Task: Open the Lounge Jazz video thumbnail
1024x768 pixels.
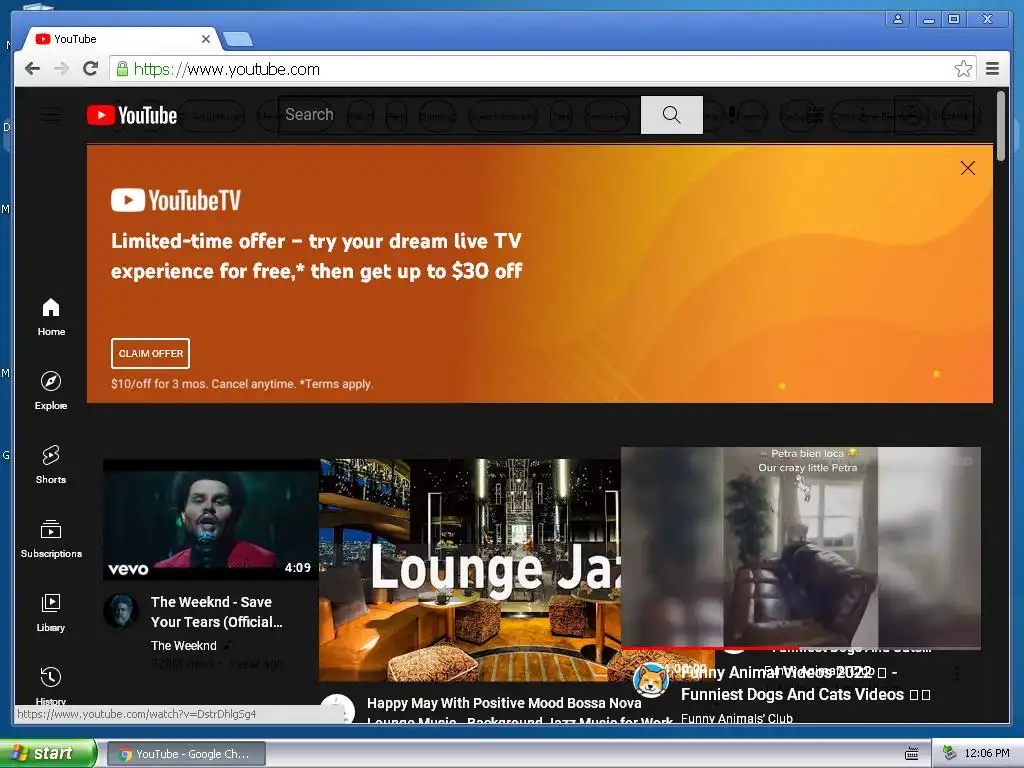Action: (469, 569)
